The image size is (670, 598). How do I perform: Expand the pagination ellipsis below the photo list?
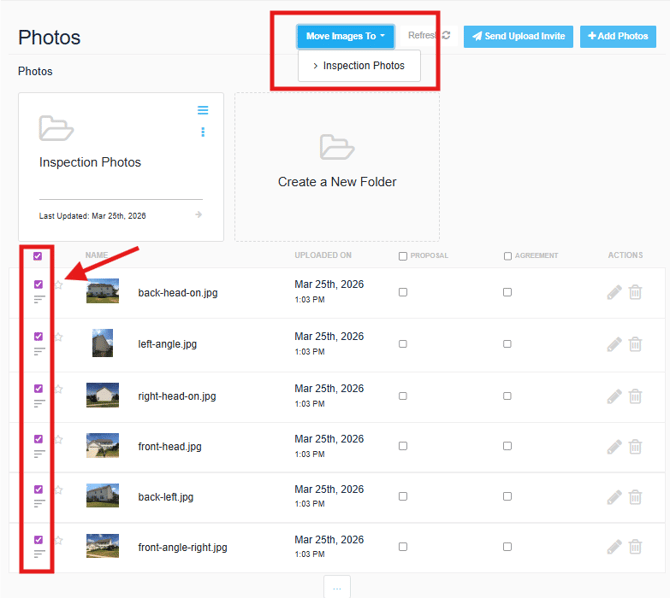[336, 588]
